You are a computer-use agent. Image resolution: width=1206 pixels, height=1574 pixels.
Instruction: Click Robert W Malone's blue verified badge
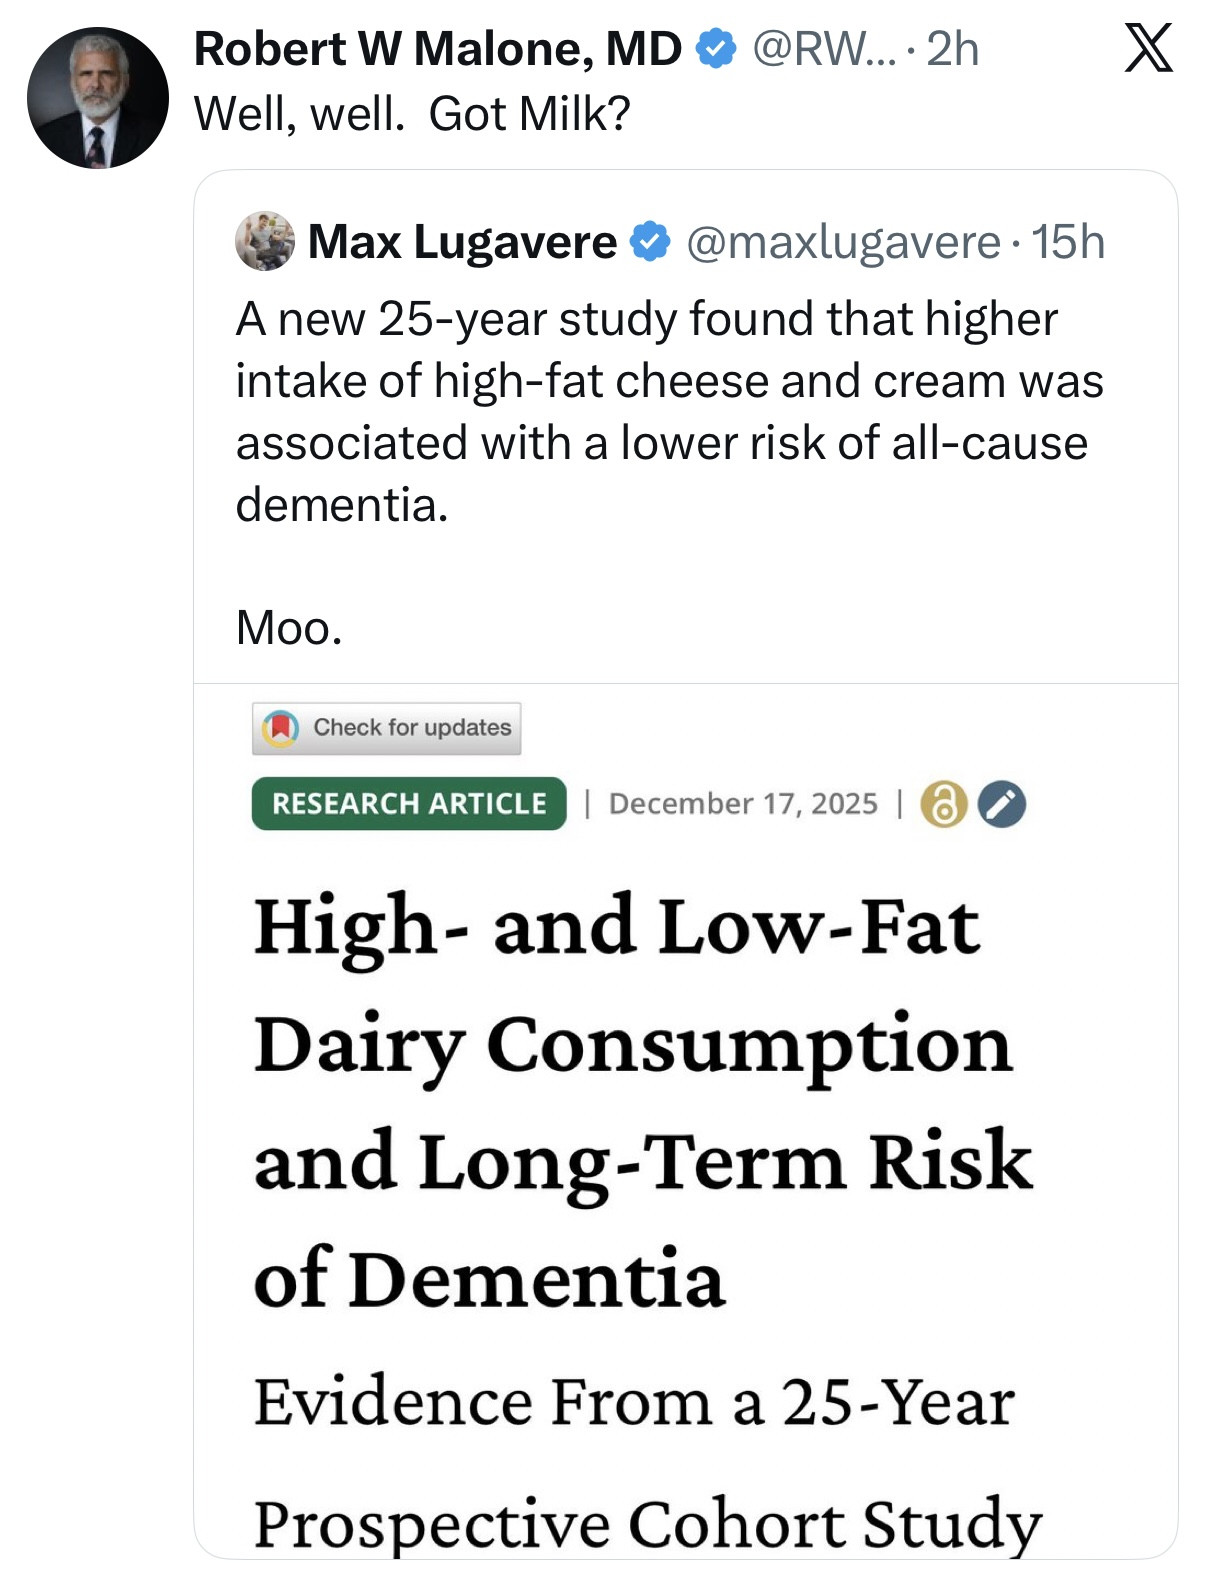tap(716, 49)
